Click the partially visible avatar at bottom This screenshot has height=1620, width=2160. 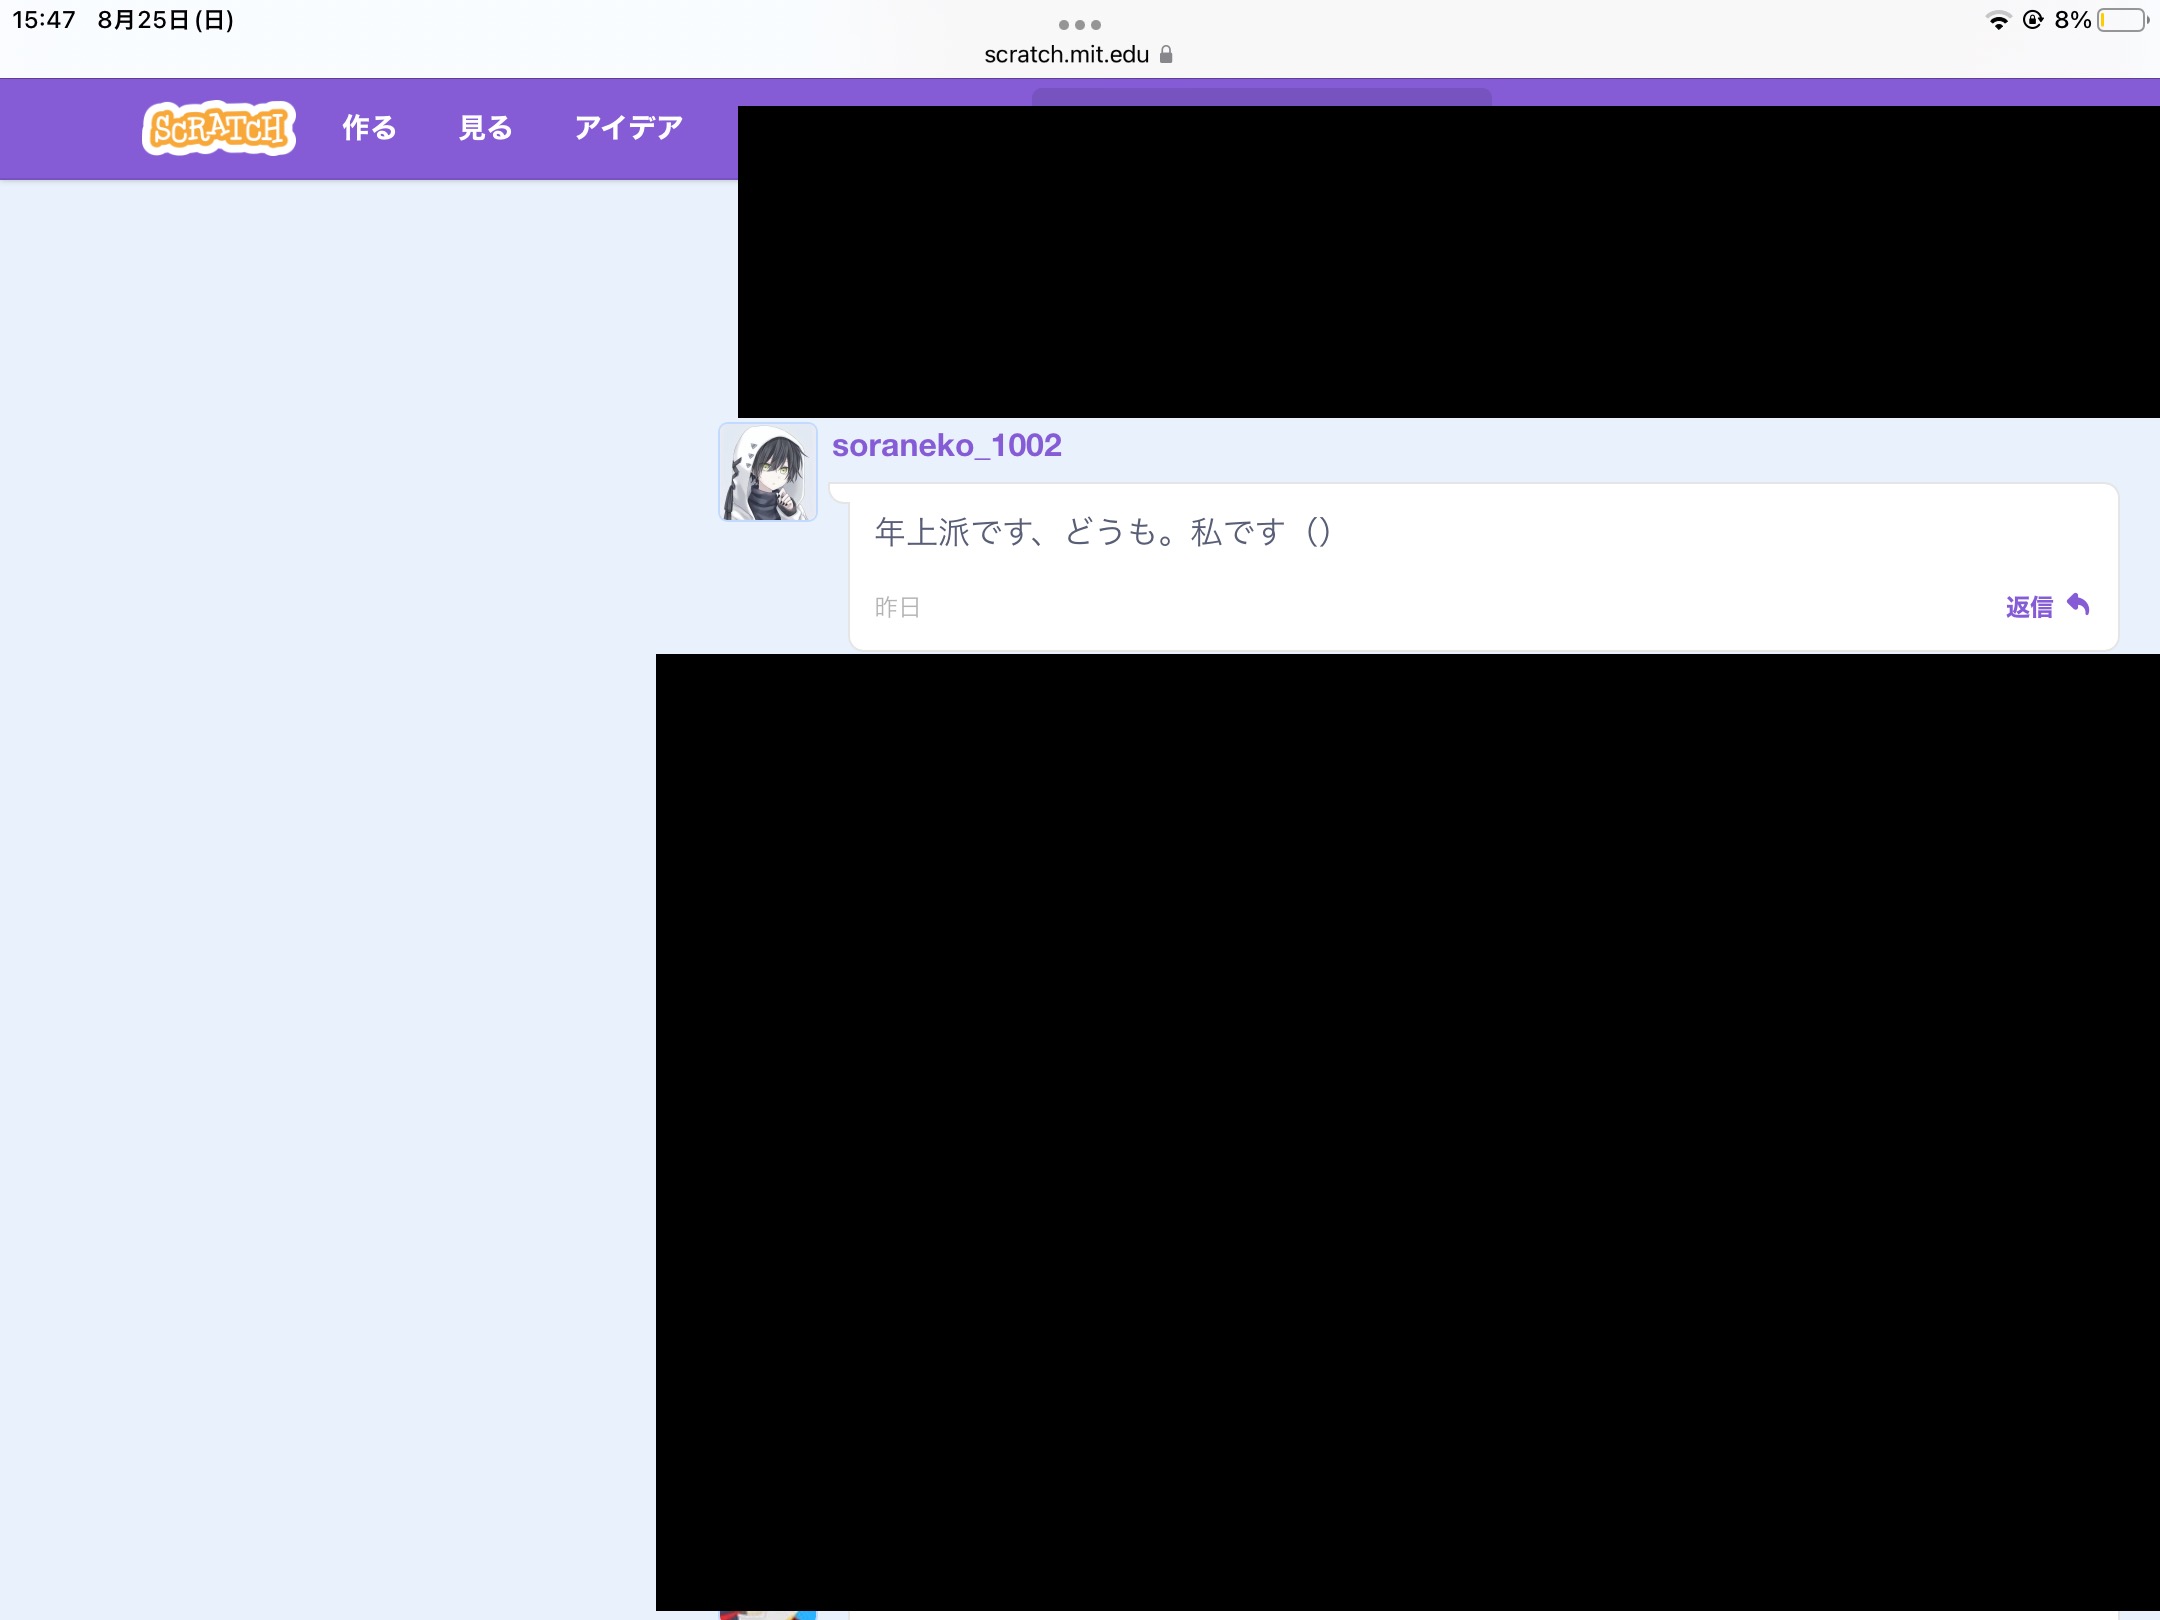pos(768,1614)
